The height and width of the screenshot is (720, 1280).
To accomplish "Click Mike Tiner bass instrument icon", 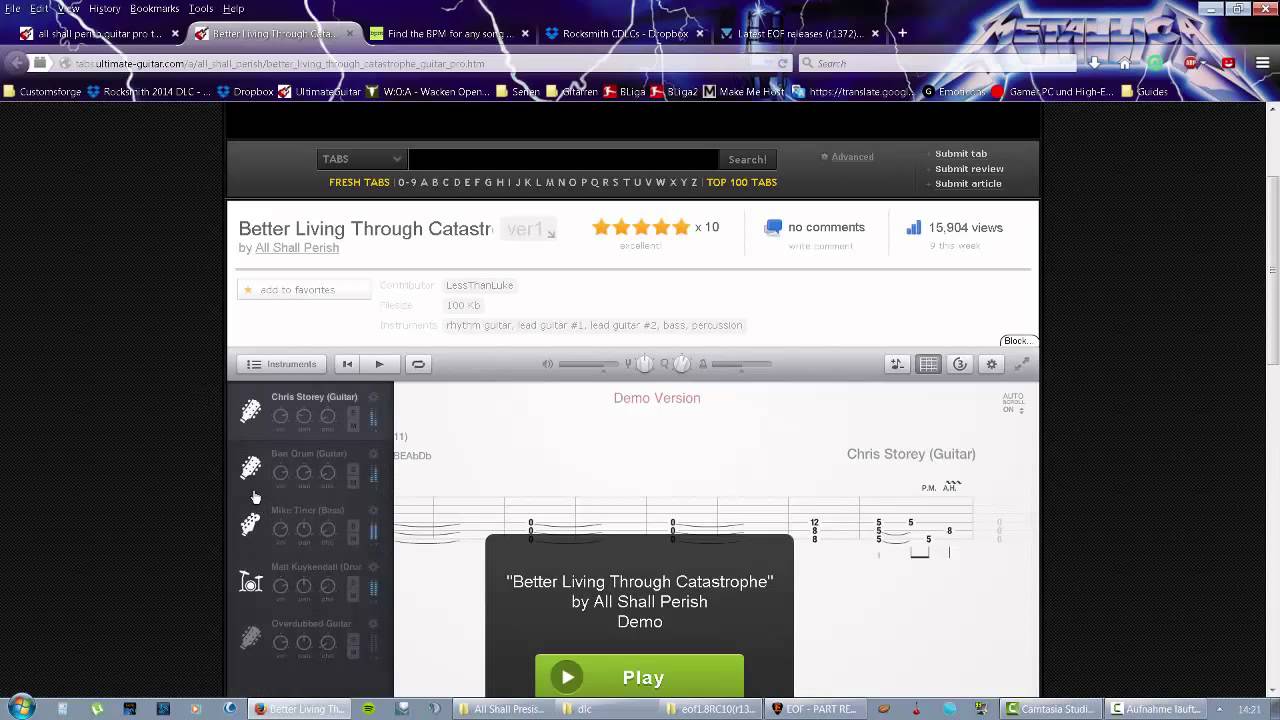I will click(251, 524).
